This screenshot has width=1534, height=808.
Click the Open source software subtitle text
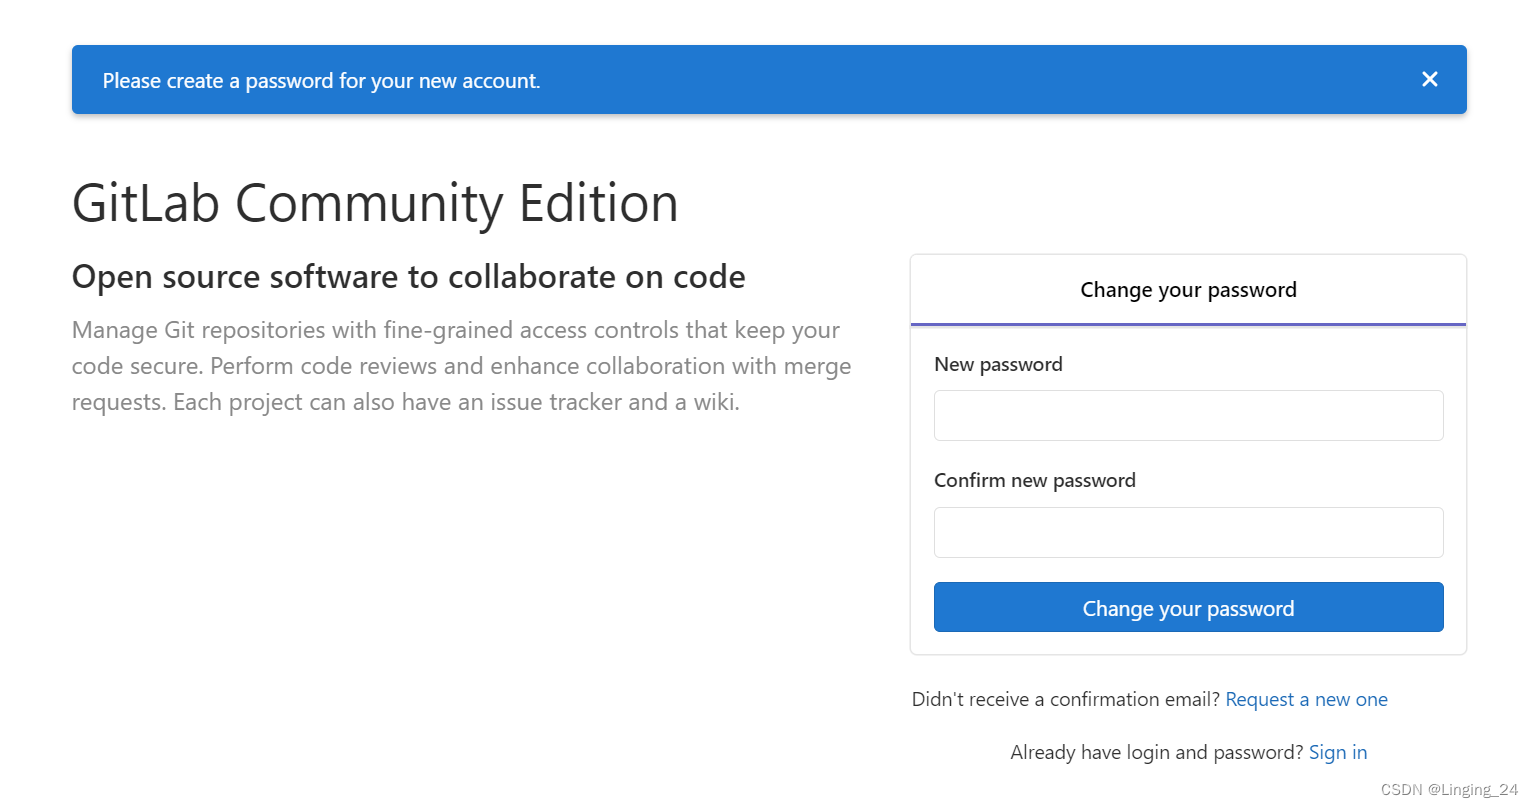[408, 277]
